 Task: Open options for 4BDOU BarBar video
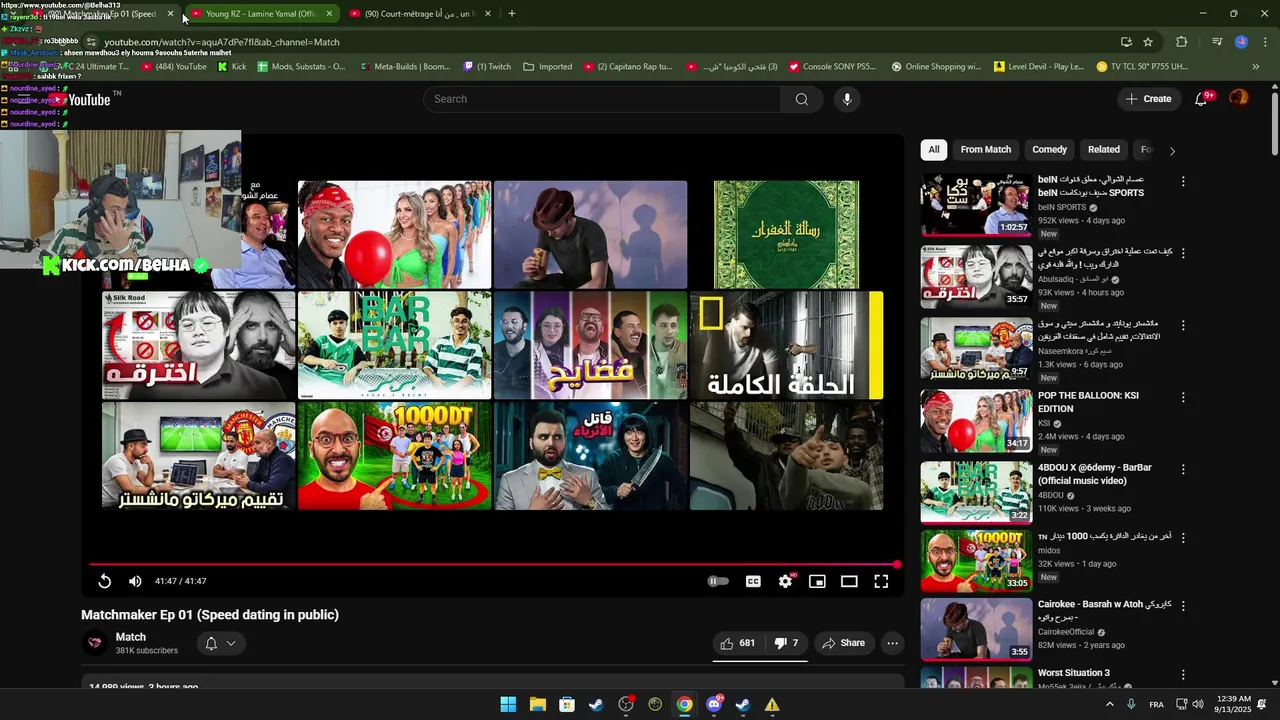tap(1183, 470)
